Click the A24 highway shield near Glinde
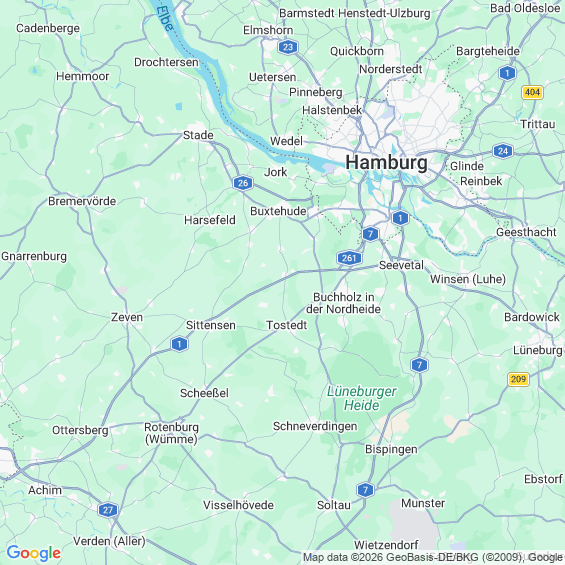This screenshot has height=565, width=565. [x=503, y=151]
